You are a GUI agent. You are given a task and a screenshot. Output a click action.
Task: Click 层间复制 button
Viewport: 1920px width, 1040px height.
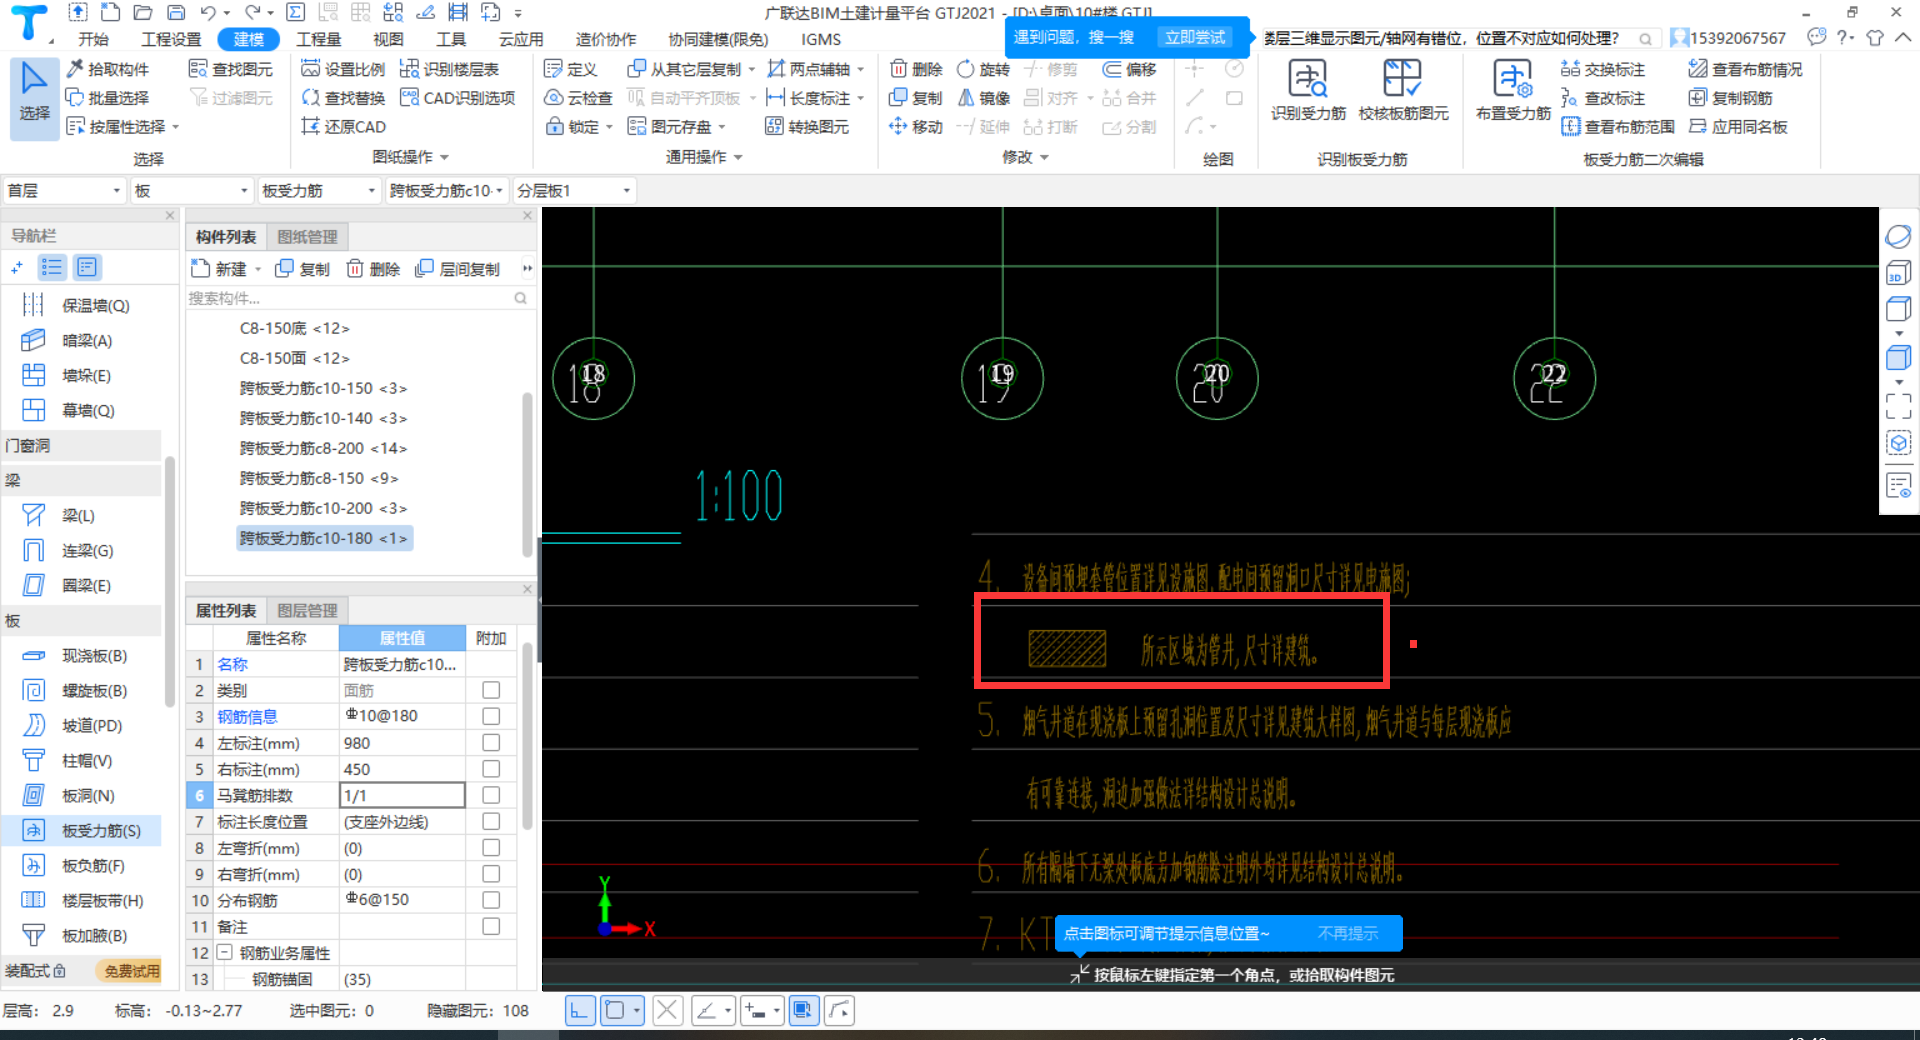pos(458,269)
